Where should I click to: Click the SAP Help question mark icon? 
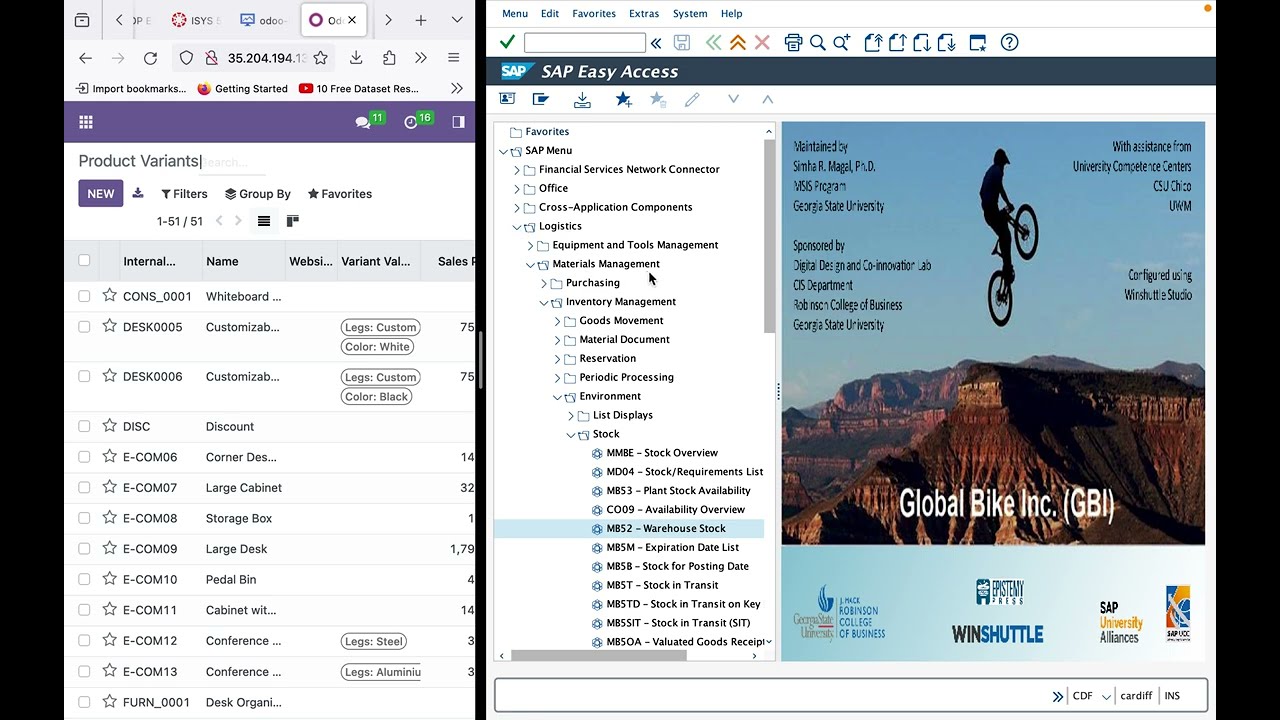(x=1010, y=42)
